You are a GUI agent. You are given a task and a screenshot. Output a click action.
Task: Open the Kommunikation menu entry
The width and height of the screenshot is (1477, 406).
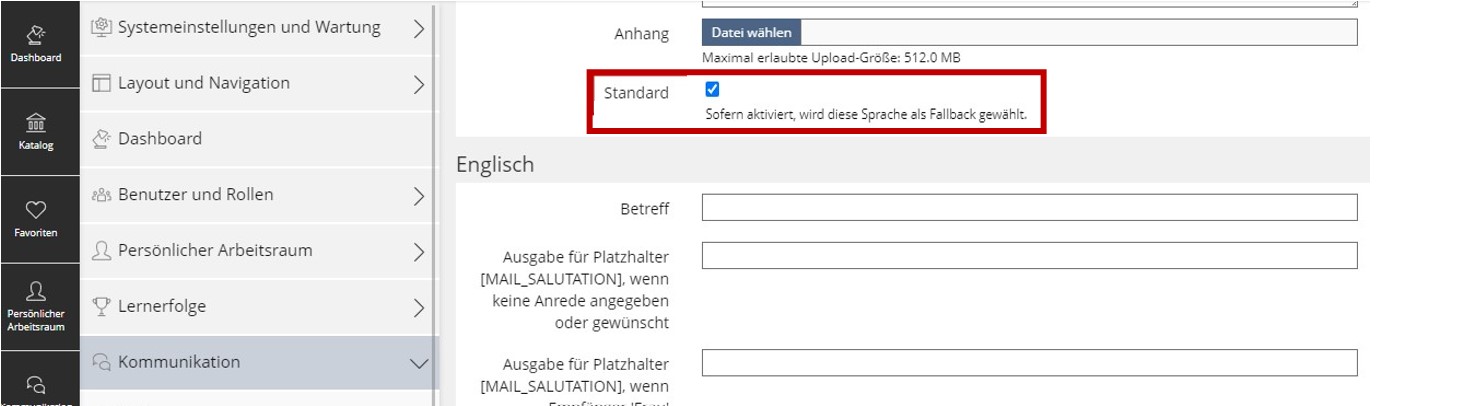coord(179,362)
